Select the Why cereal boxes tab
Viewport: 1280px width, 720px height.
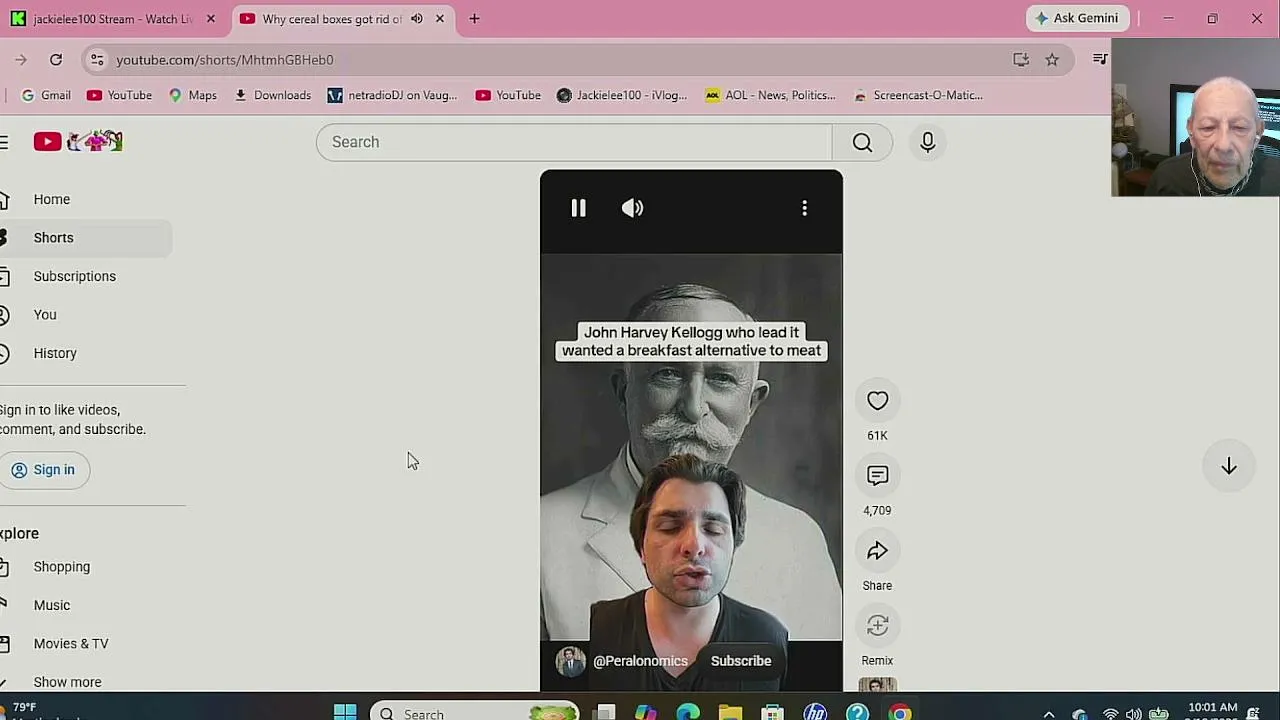coord(330,19)
